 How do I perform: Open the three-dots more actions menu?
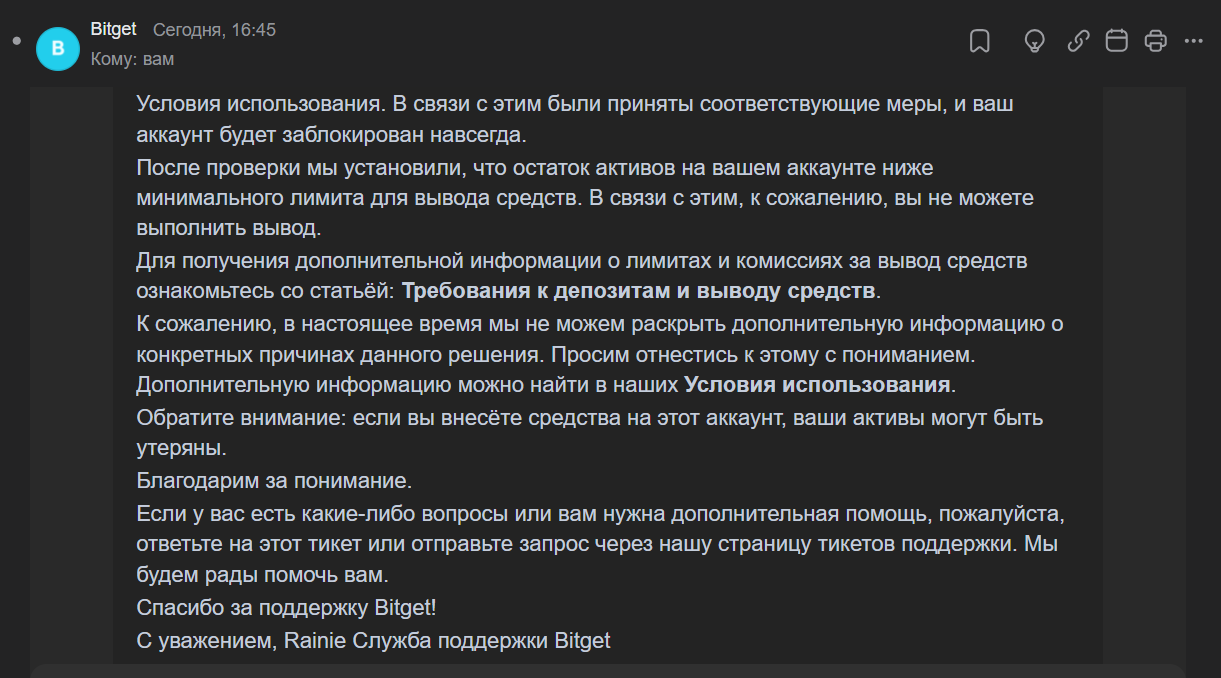(x=1193, y=41)
